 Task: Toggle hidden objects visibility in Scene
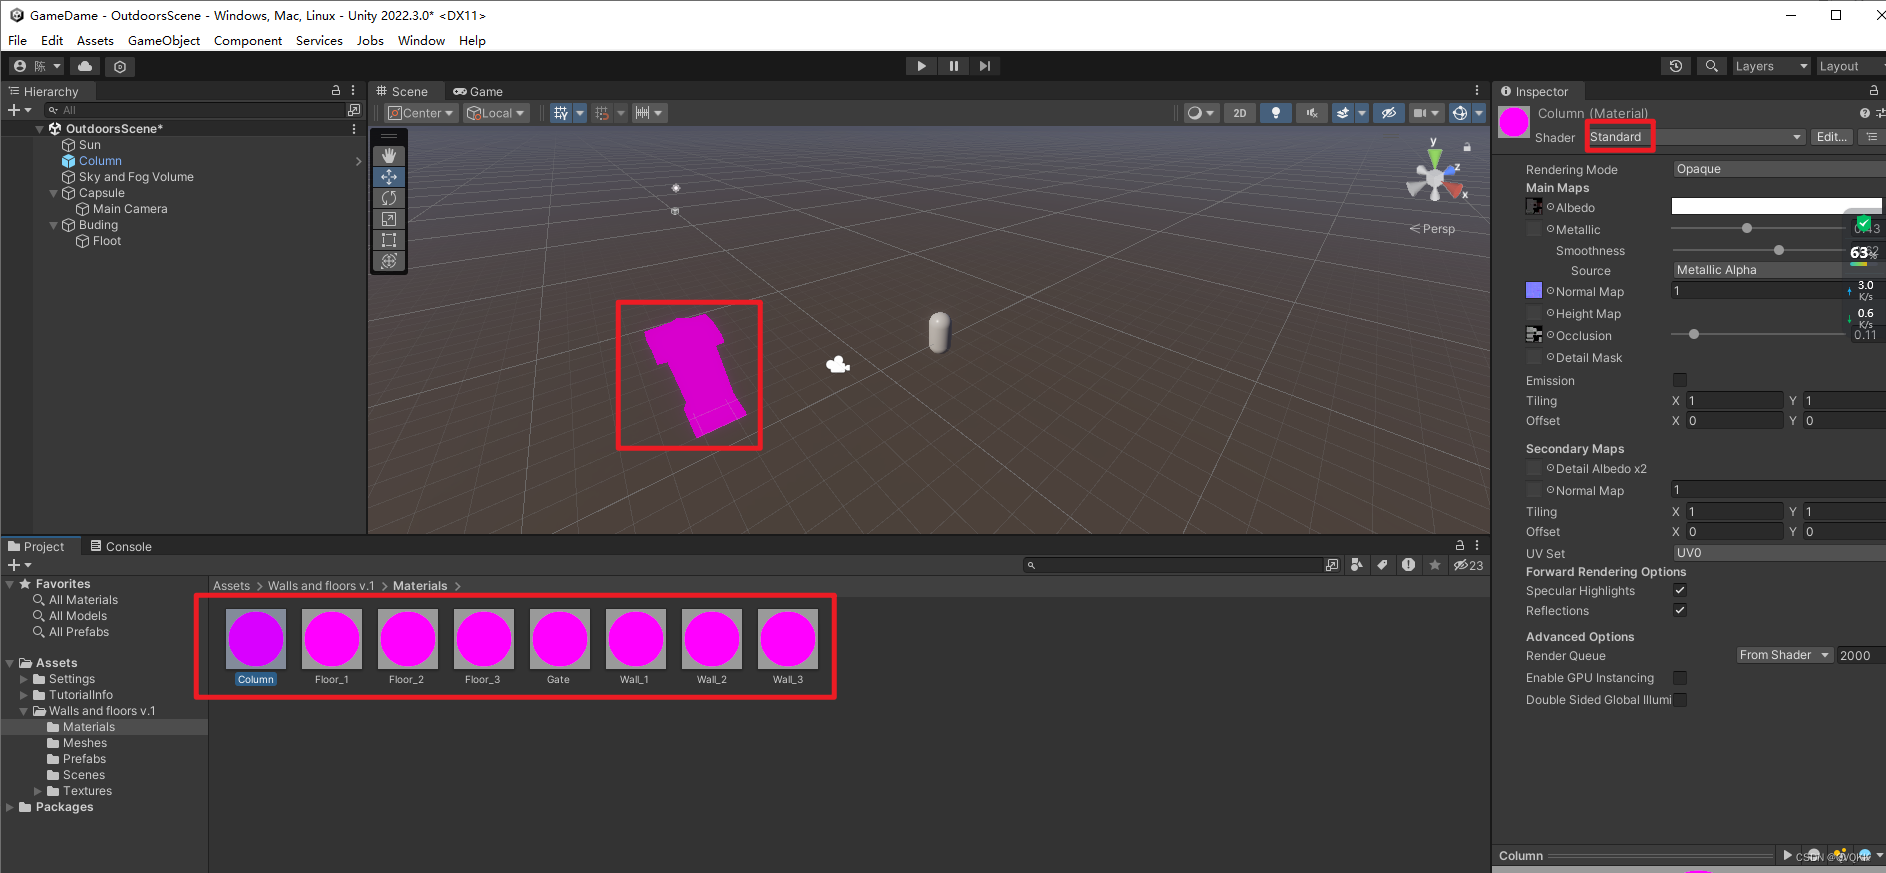click(x=1388, y=113)
